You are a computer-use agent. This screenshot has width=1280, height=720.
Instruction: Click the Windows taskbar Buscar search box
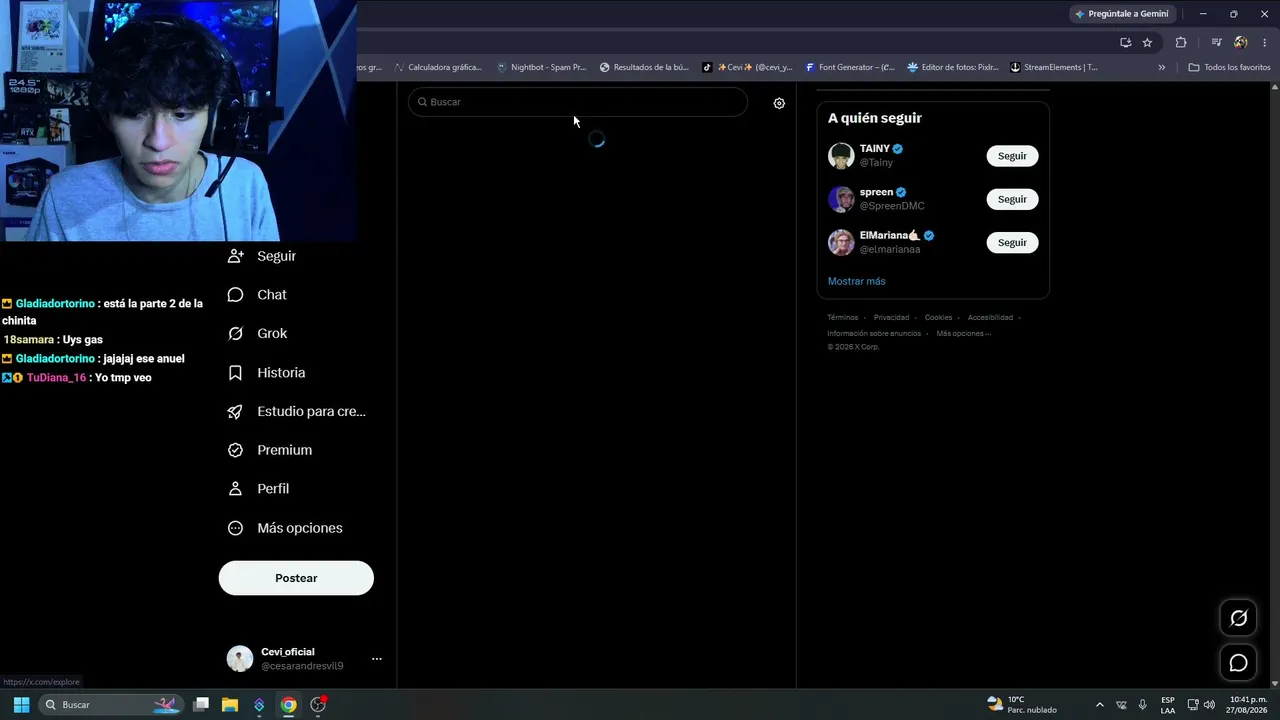tap(111, 705)
